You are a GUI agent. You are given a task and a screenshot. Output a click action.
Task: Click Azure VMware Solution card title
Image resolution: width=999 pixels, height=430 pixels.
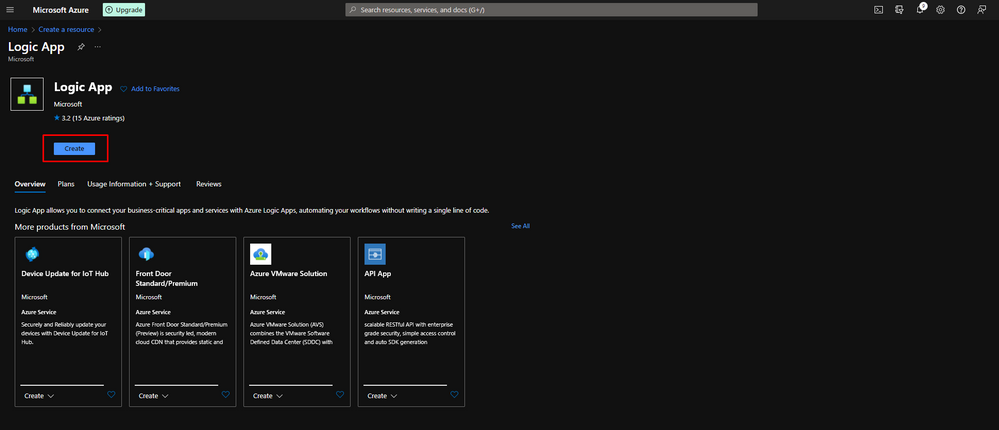[x=289, y=273]
